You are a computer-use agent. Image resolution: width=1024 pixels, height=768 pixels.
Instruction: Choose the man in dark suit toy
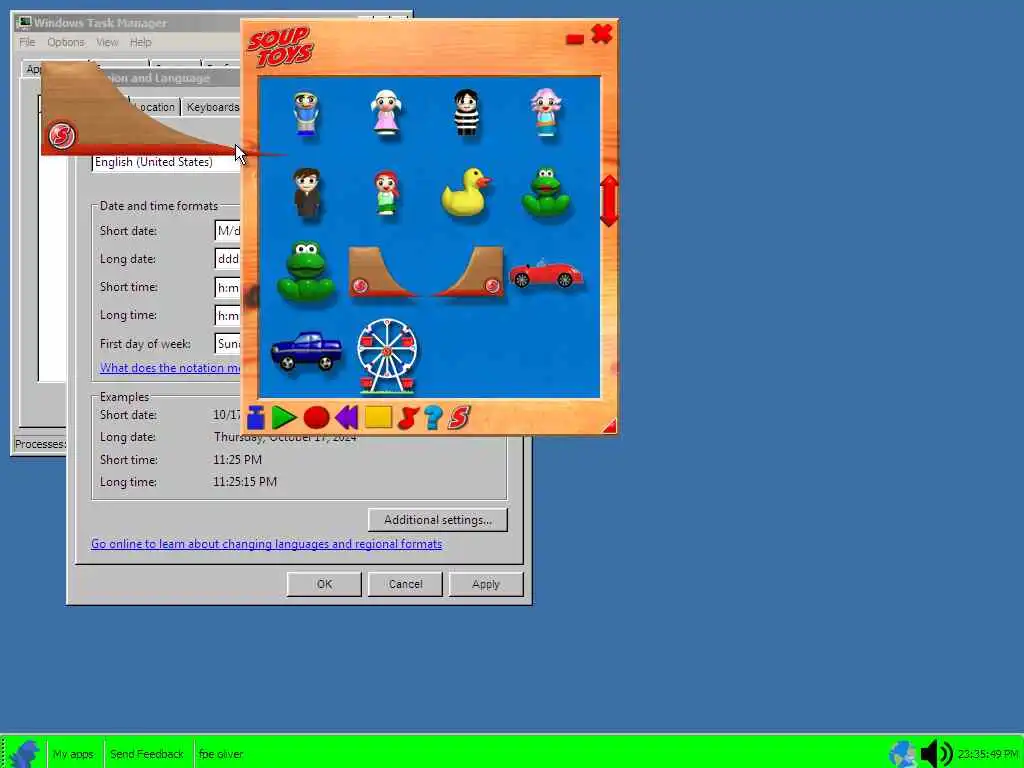306,193
